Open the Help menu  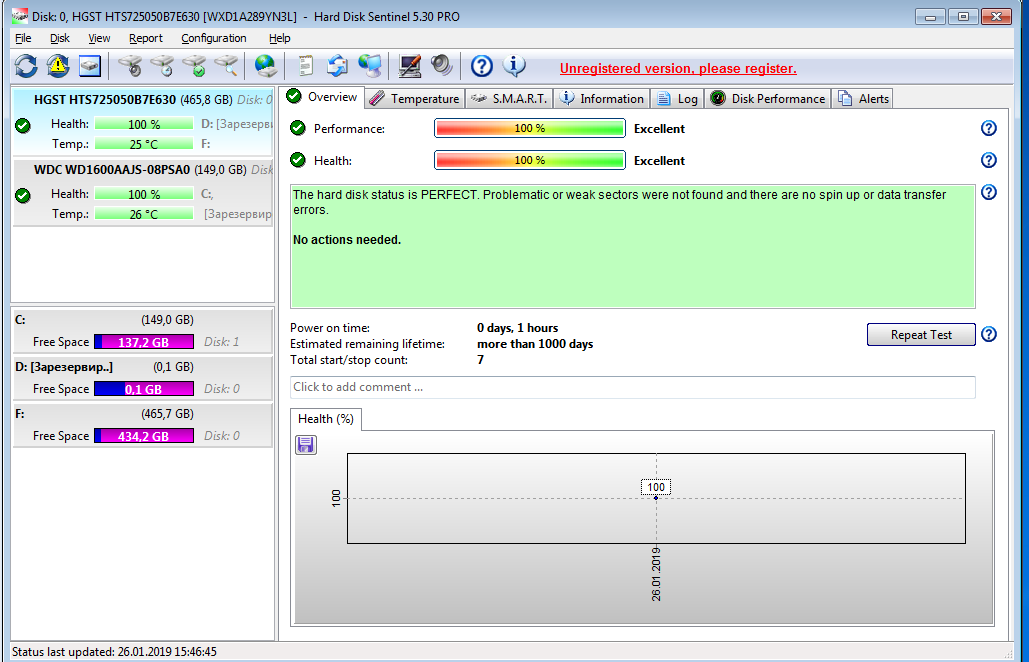280,38
